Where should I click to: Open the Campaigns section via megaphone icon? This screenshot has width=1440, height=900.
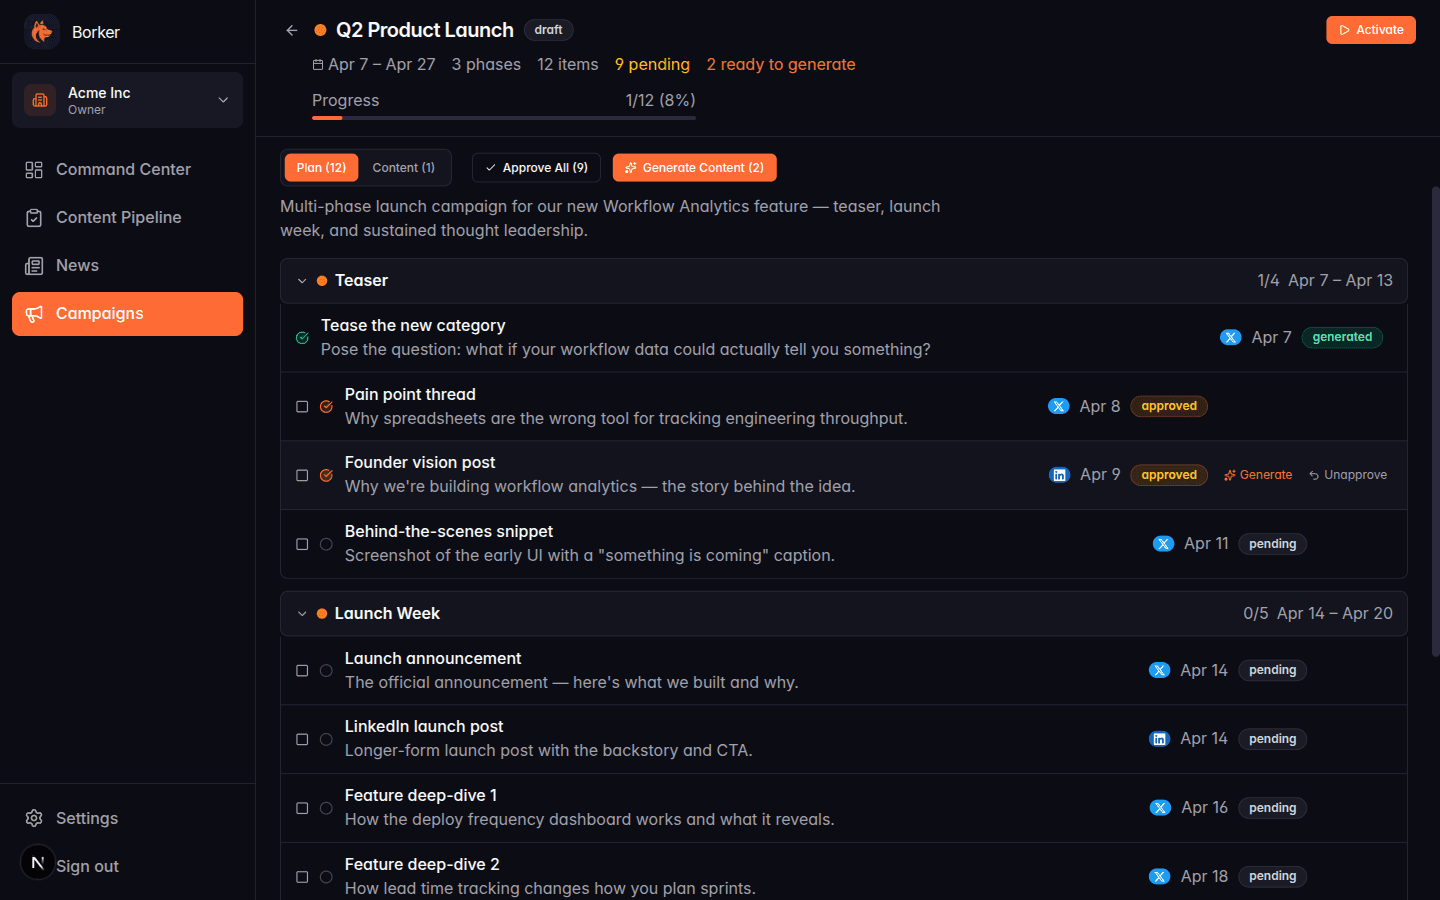tap(32, 314)
